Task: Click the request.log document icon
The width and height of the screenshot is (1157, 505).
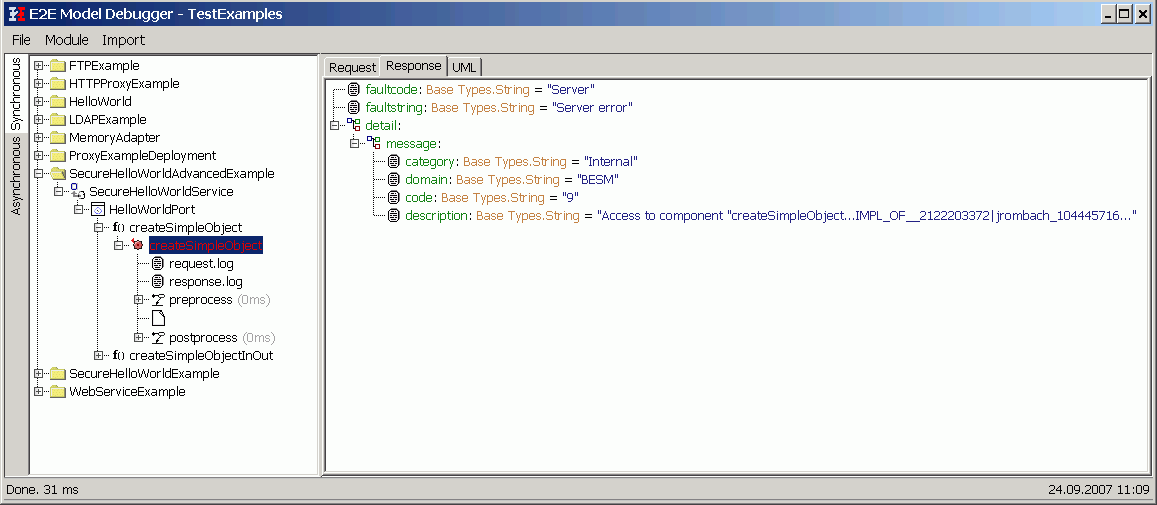Action: (x=157, y=264)
